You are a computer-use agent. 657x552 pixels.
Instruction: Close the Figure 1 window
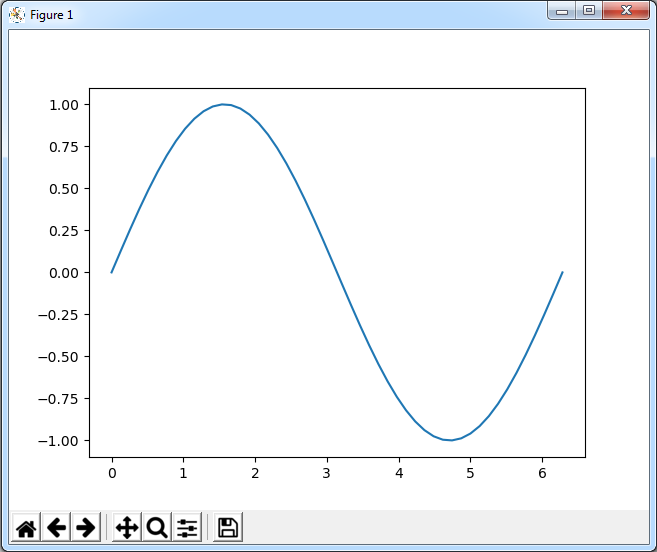coord(627,11)
